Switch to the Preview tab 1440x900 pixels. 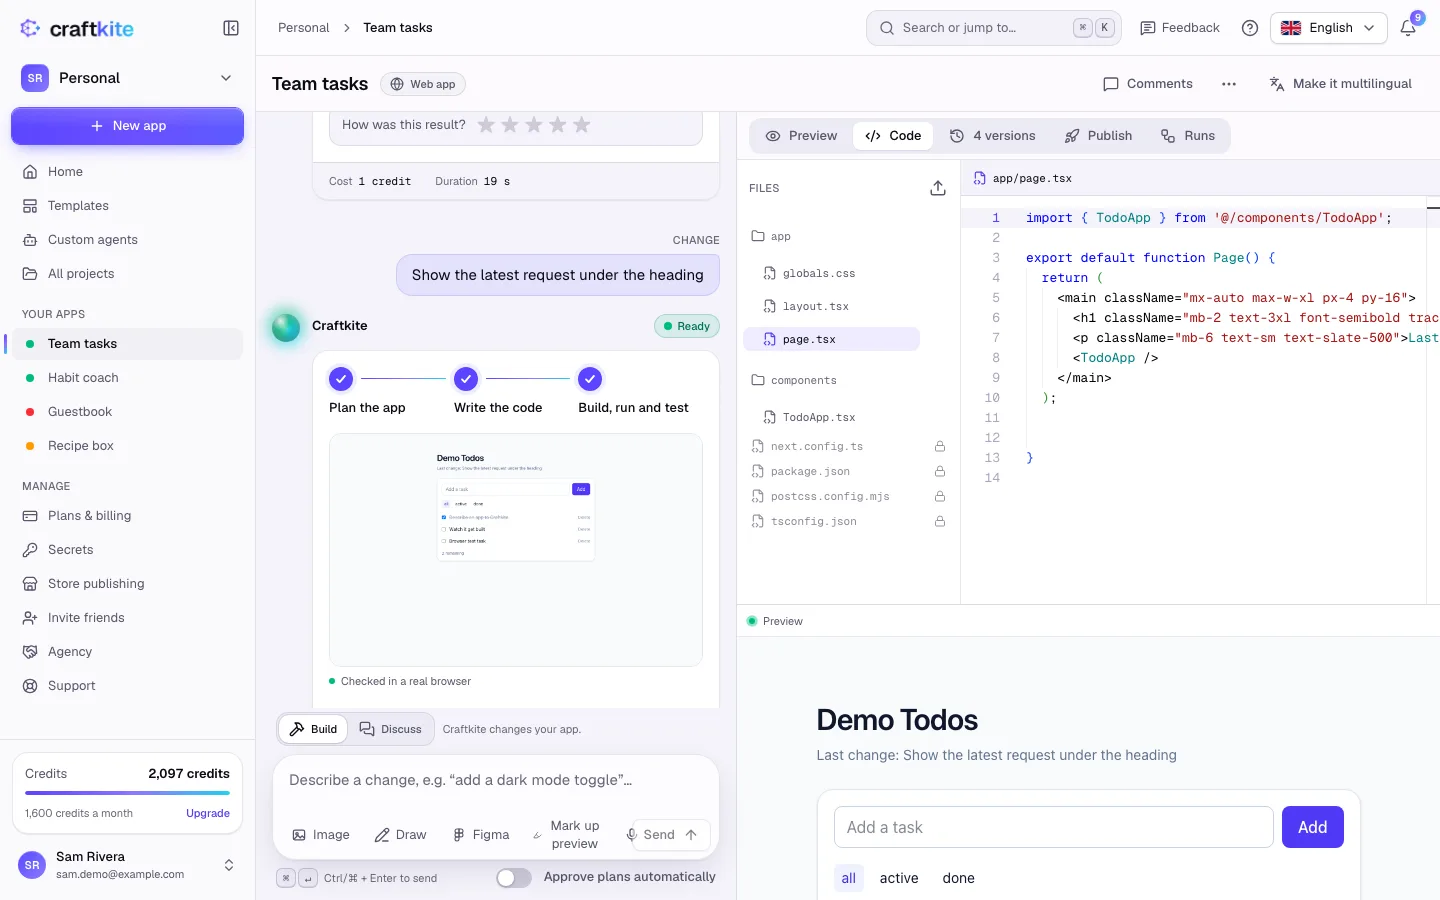click(x=801, y=136)
